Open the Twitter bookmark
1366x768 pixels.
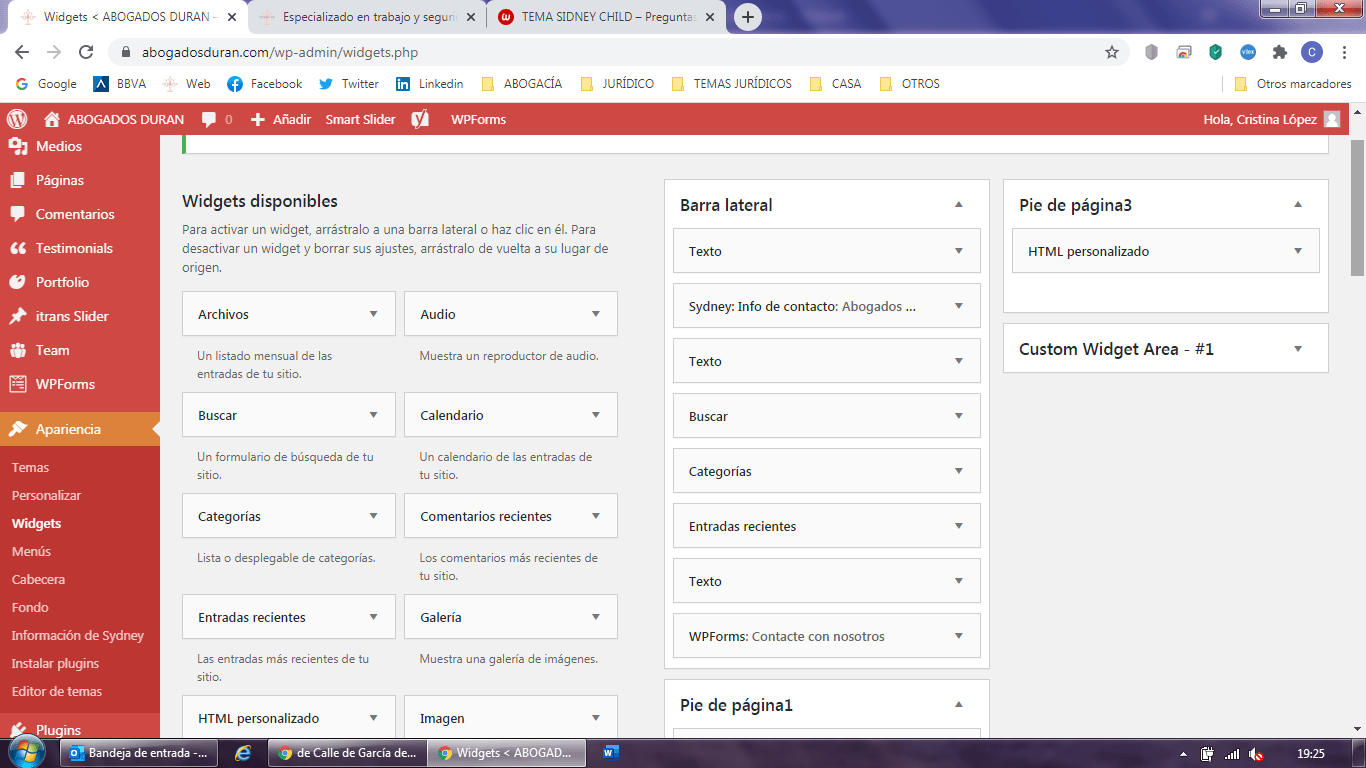348,84
